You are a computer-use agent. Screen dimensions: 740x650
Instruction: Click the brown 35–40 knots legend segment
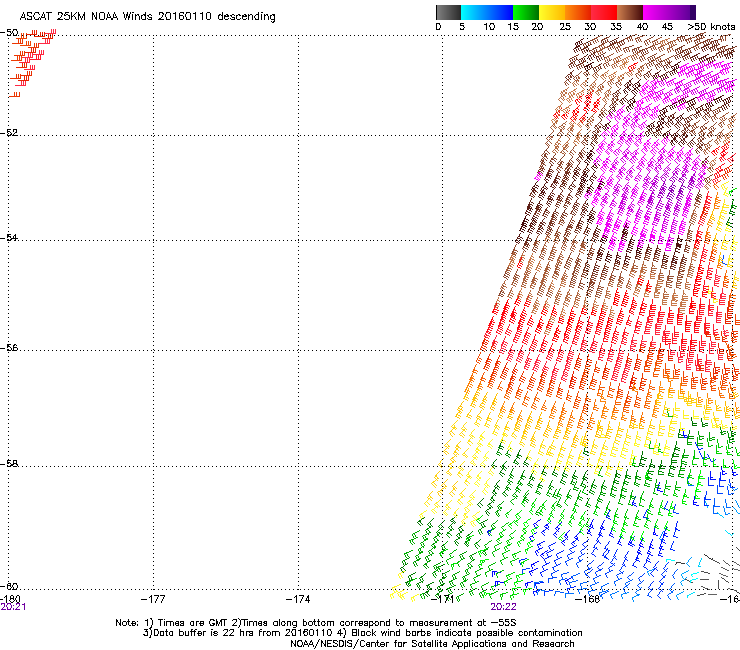coord(630,12)
